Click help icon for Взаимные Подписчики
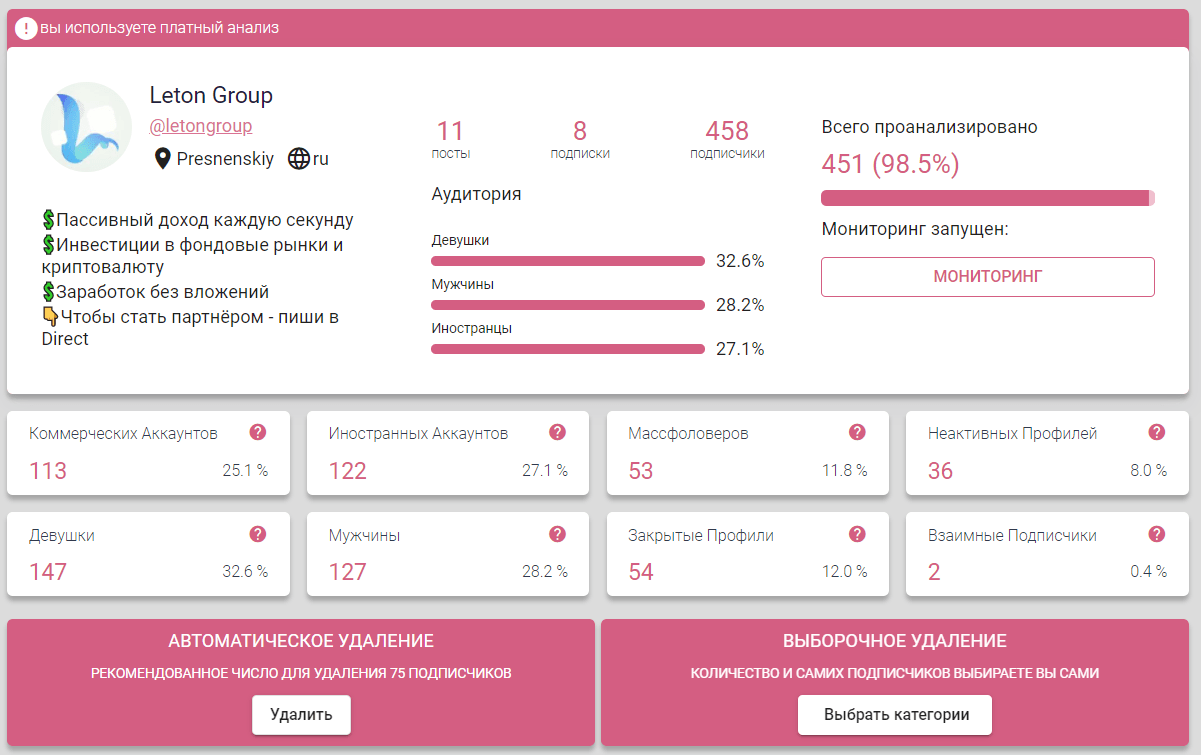The height and width of the screenshot is (755, 1201). 1156,534
